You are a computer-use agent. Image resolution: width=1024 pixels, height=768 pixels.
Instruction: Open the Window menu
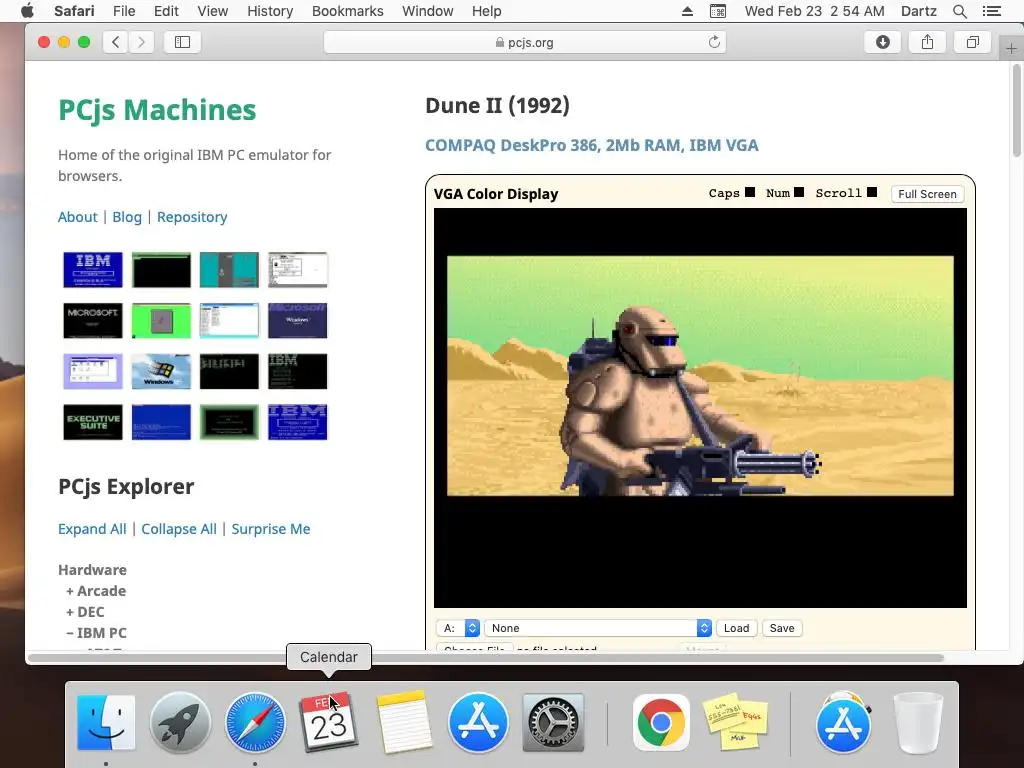427,11
